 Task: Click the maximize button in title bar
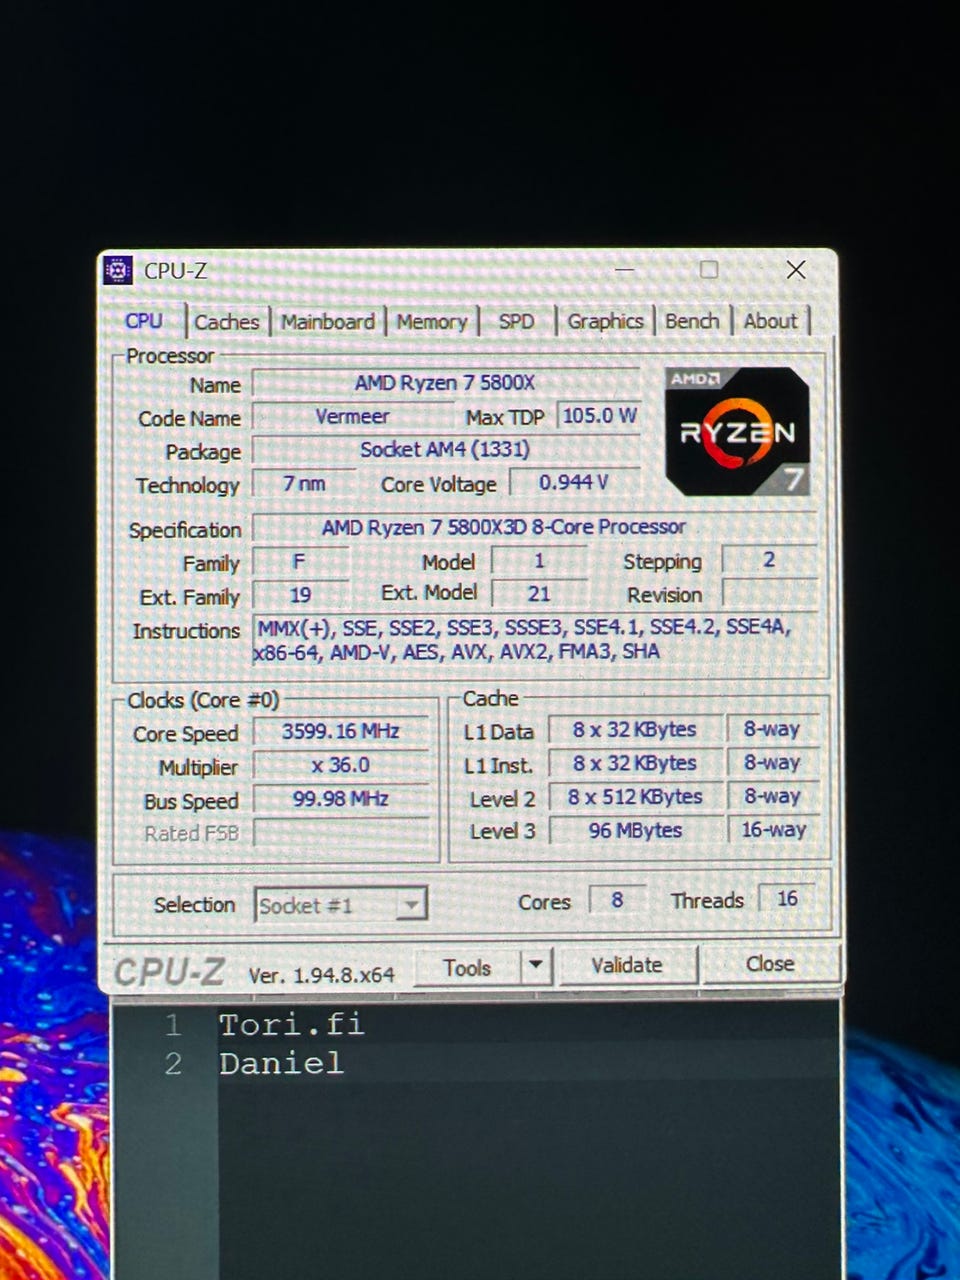(x=708, y=269)
